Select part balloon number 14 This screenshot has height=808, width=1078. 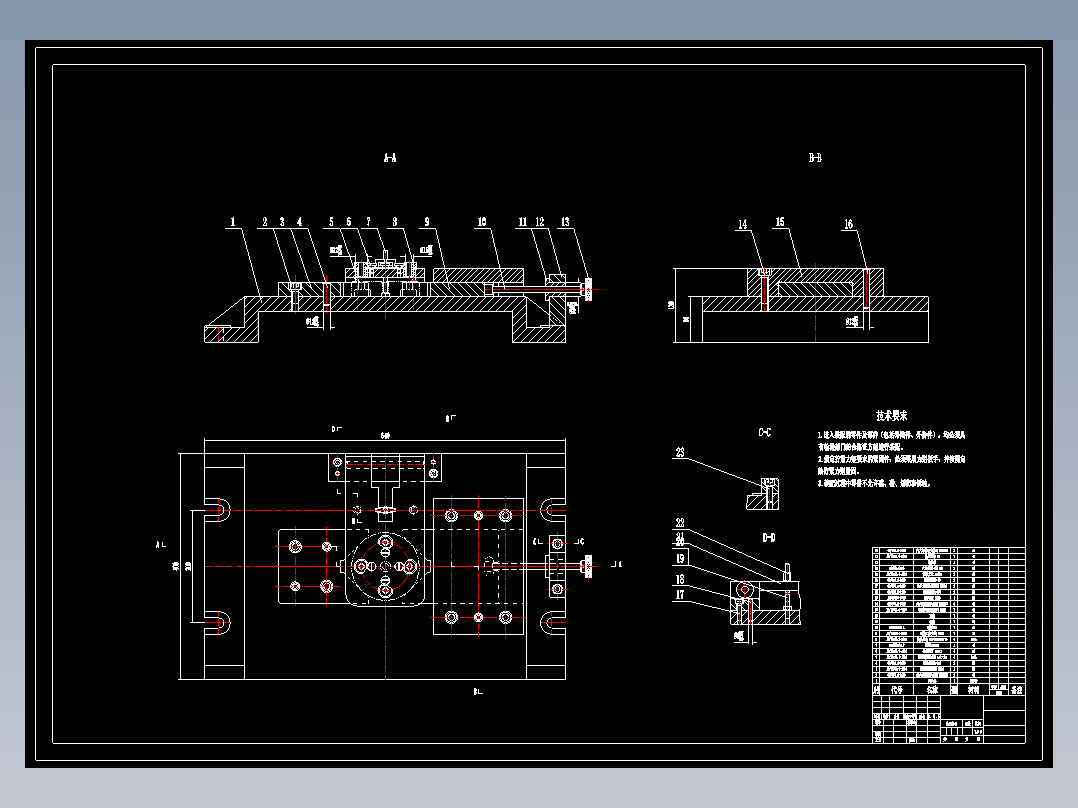coord(742,224)
